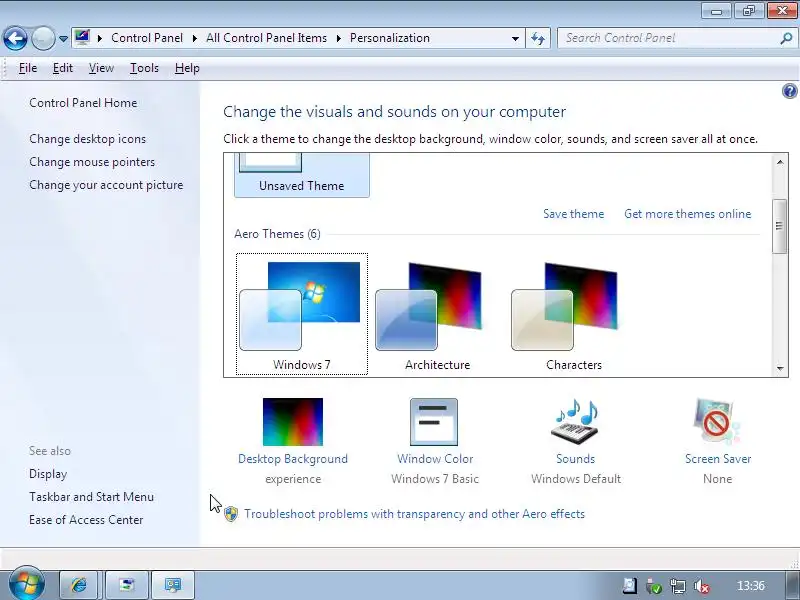800x600 pixels.
Task: Click the theme list scroll down arrow
Action: click(780, 368)
